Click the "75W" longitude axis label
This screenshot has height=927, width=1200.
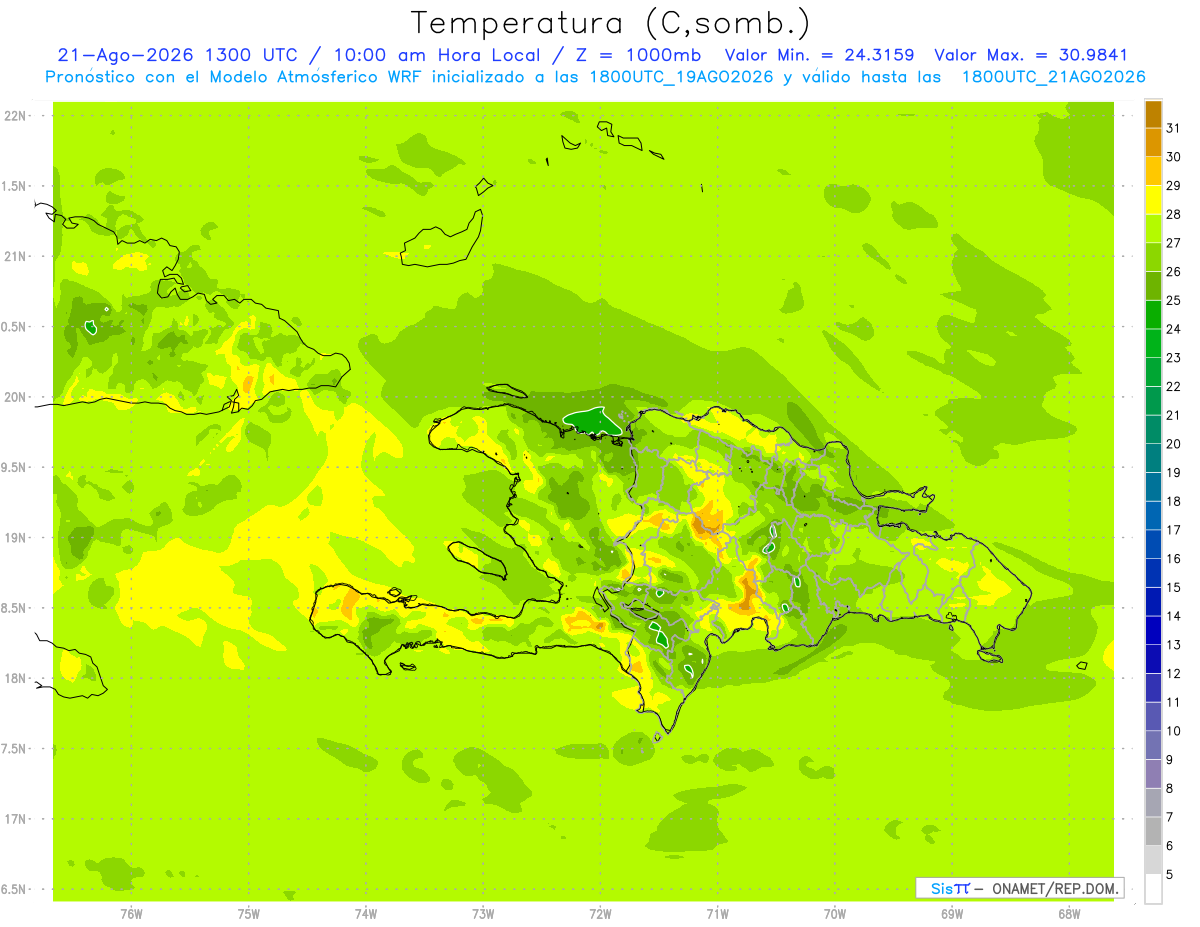(249, 913)
